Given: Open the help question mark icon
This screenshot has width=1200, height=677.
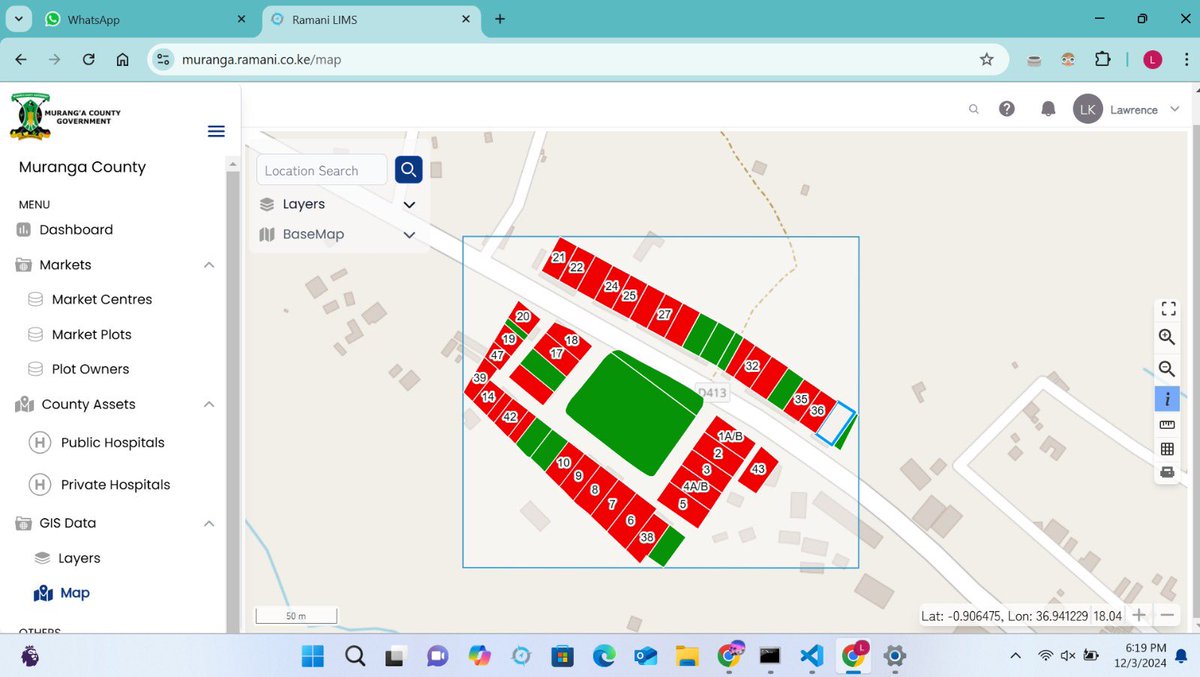Looking at the screenshot, I should click(x=1007, y=109).
